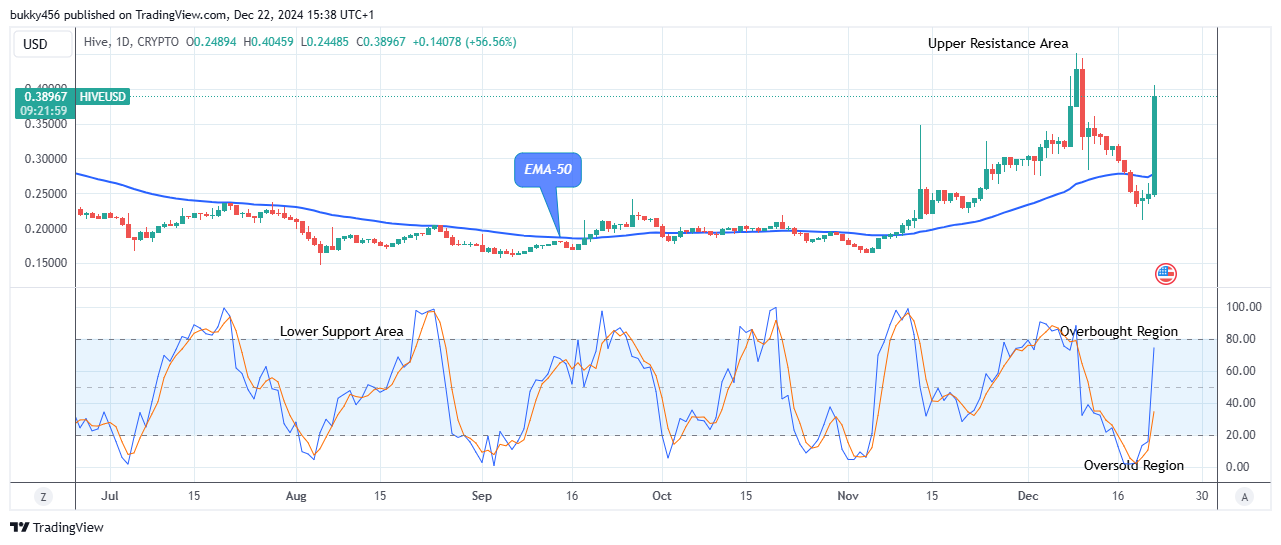Screen dimensions: 1281x545
Task: Click the Dec label on time axis
Action: (1028, 496)
